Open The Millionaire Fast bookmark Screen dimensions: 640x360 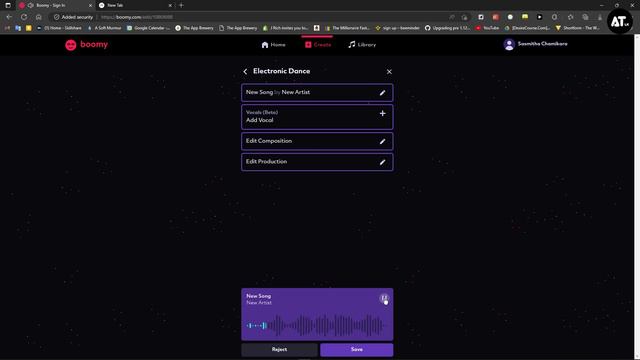click(x=348, y=28)
